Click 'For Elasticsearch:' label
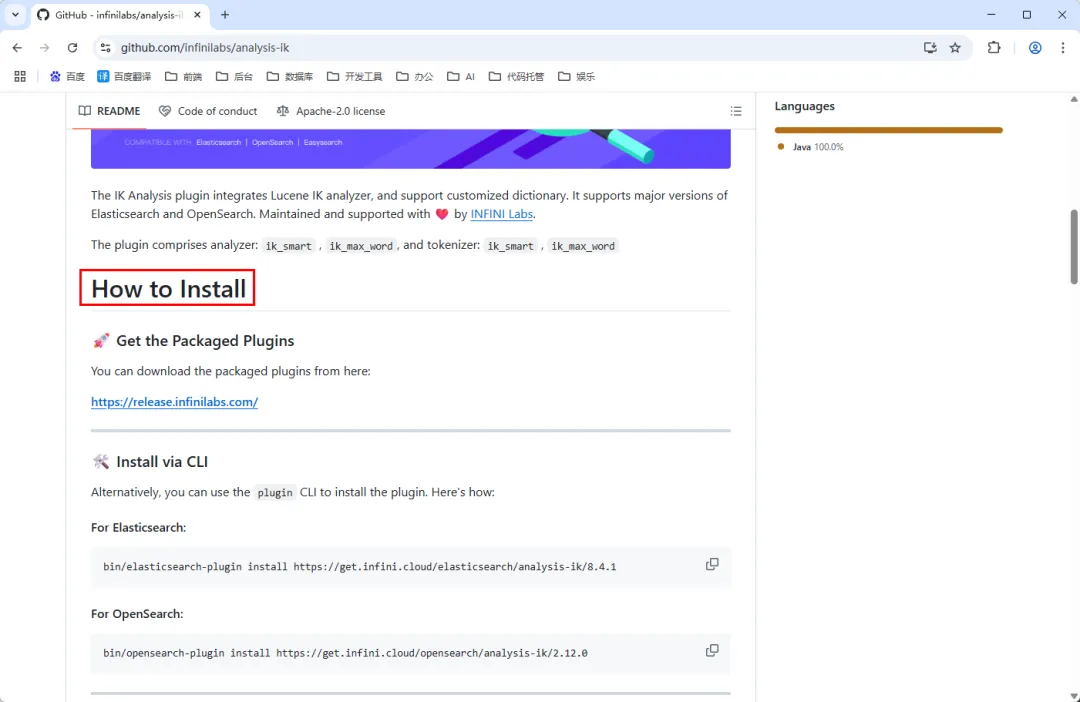 [x=138, y=527]
